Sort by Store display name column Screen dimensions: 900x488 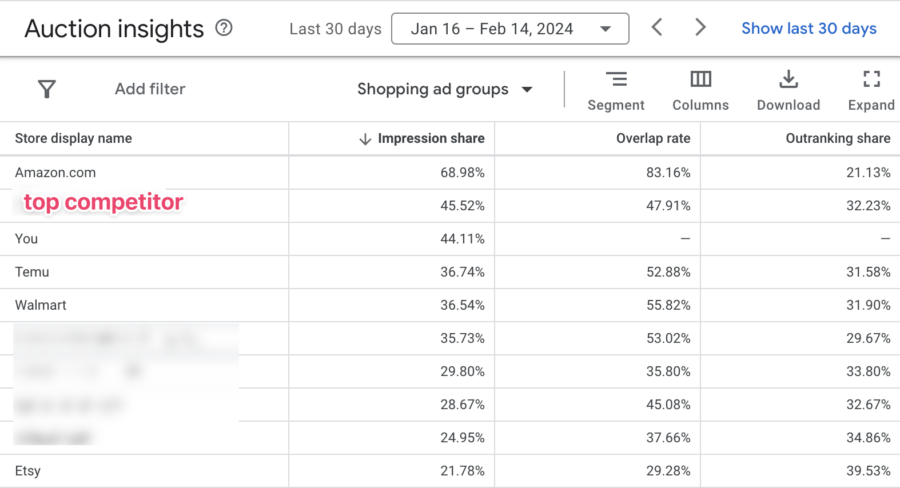(73, 138)
